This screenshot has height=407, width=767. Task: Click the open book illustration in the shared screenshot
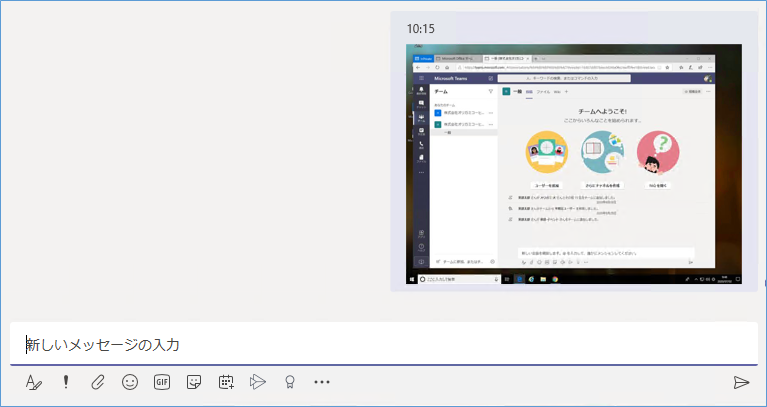[x=602, y=153]
